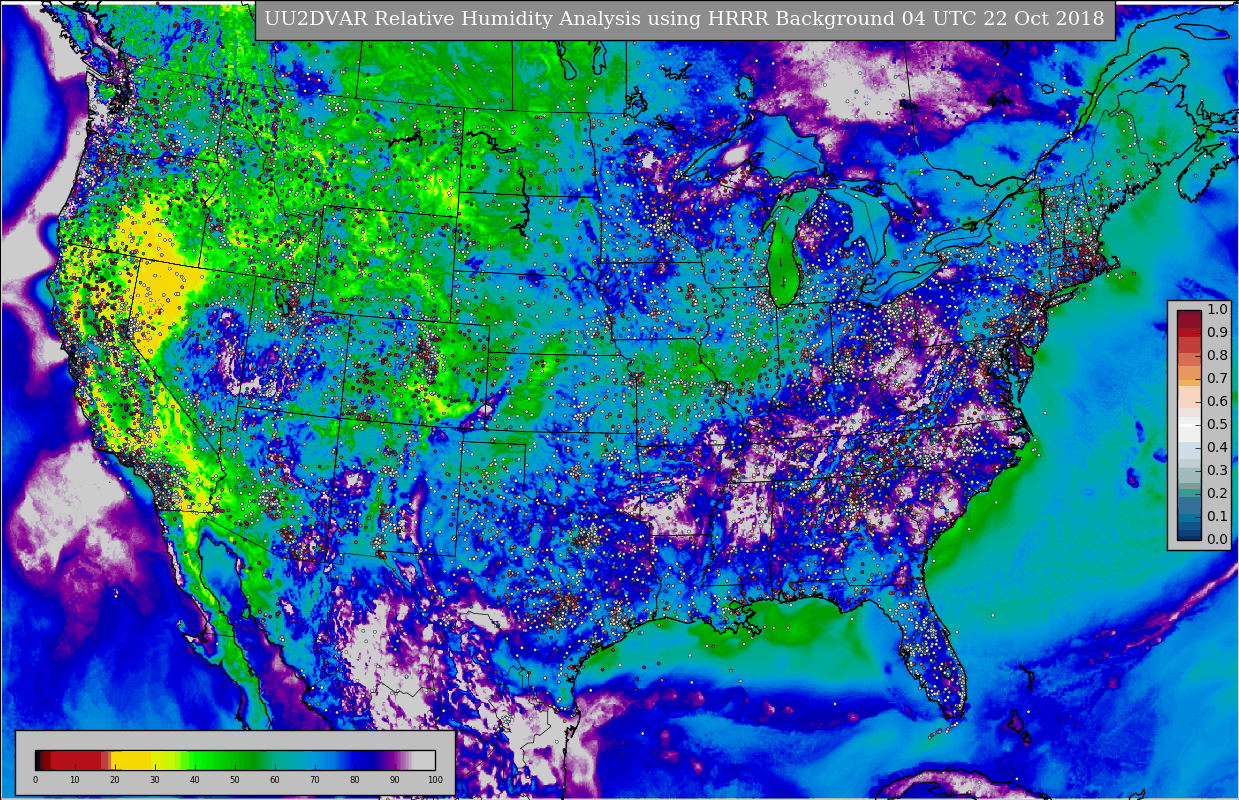Click the 90 tick label on humidity colorbar
The width and height of the screenshot is (1239, 800).
tap(395, 780)
